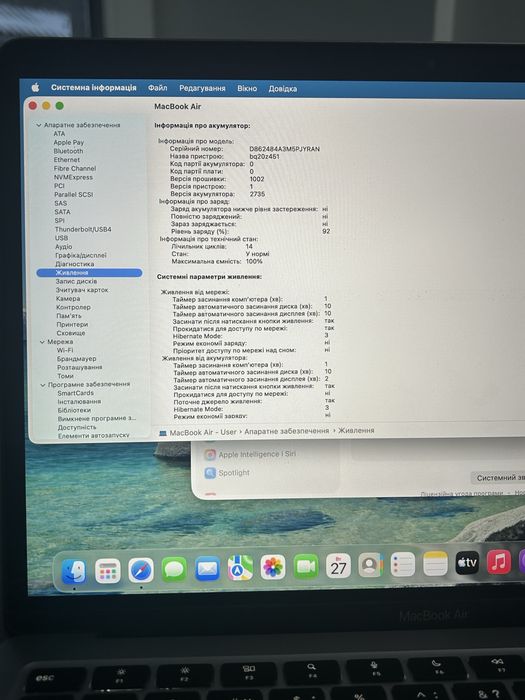Open the Apple menu
The height and width of the screenshot is (700, 525).
35,88
